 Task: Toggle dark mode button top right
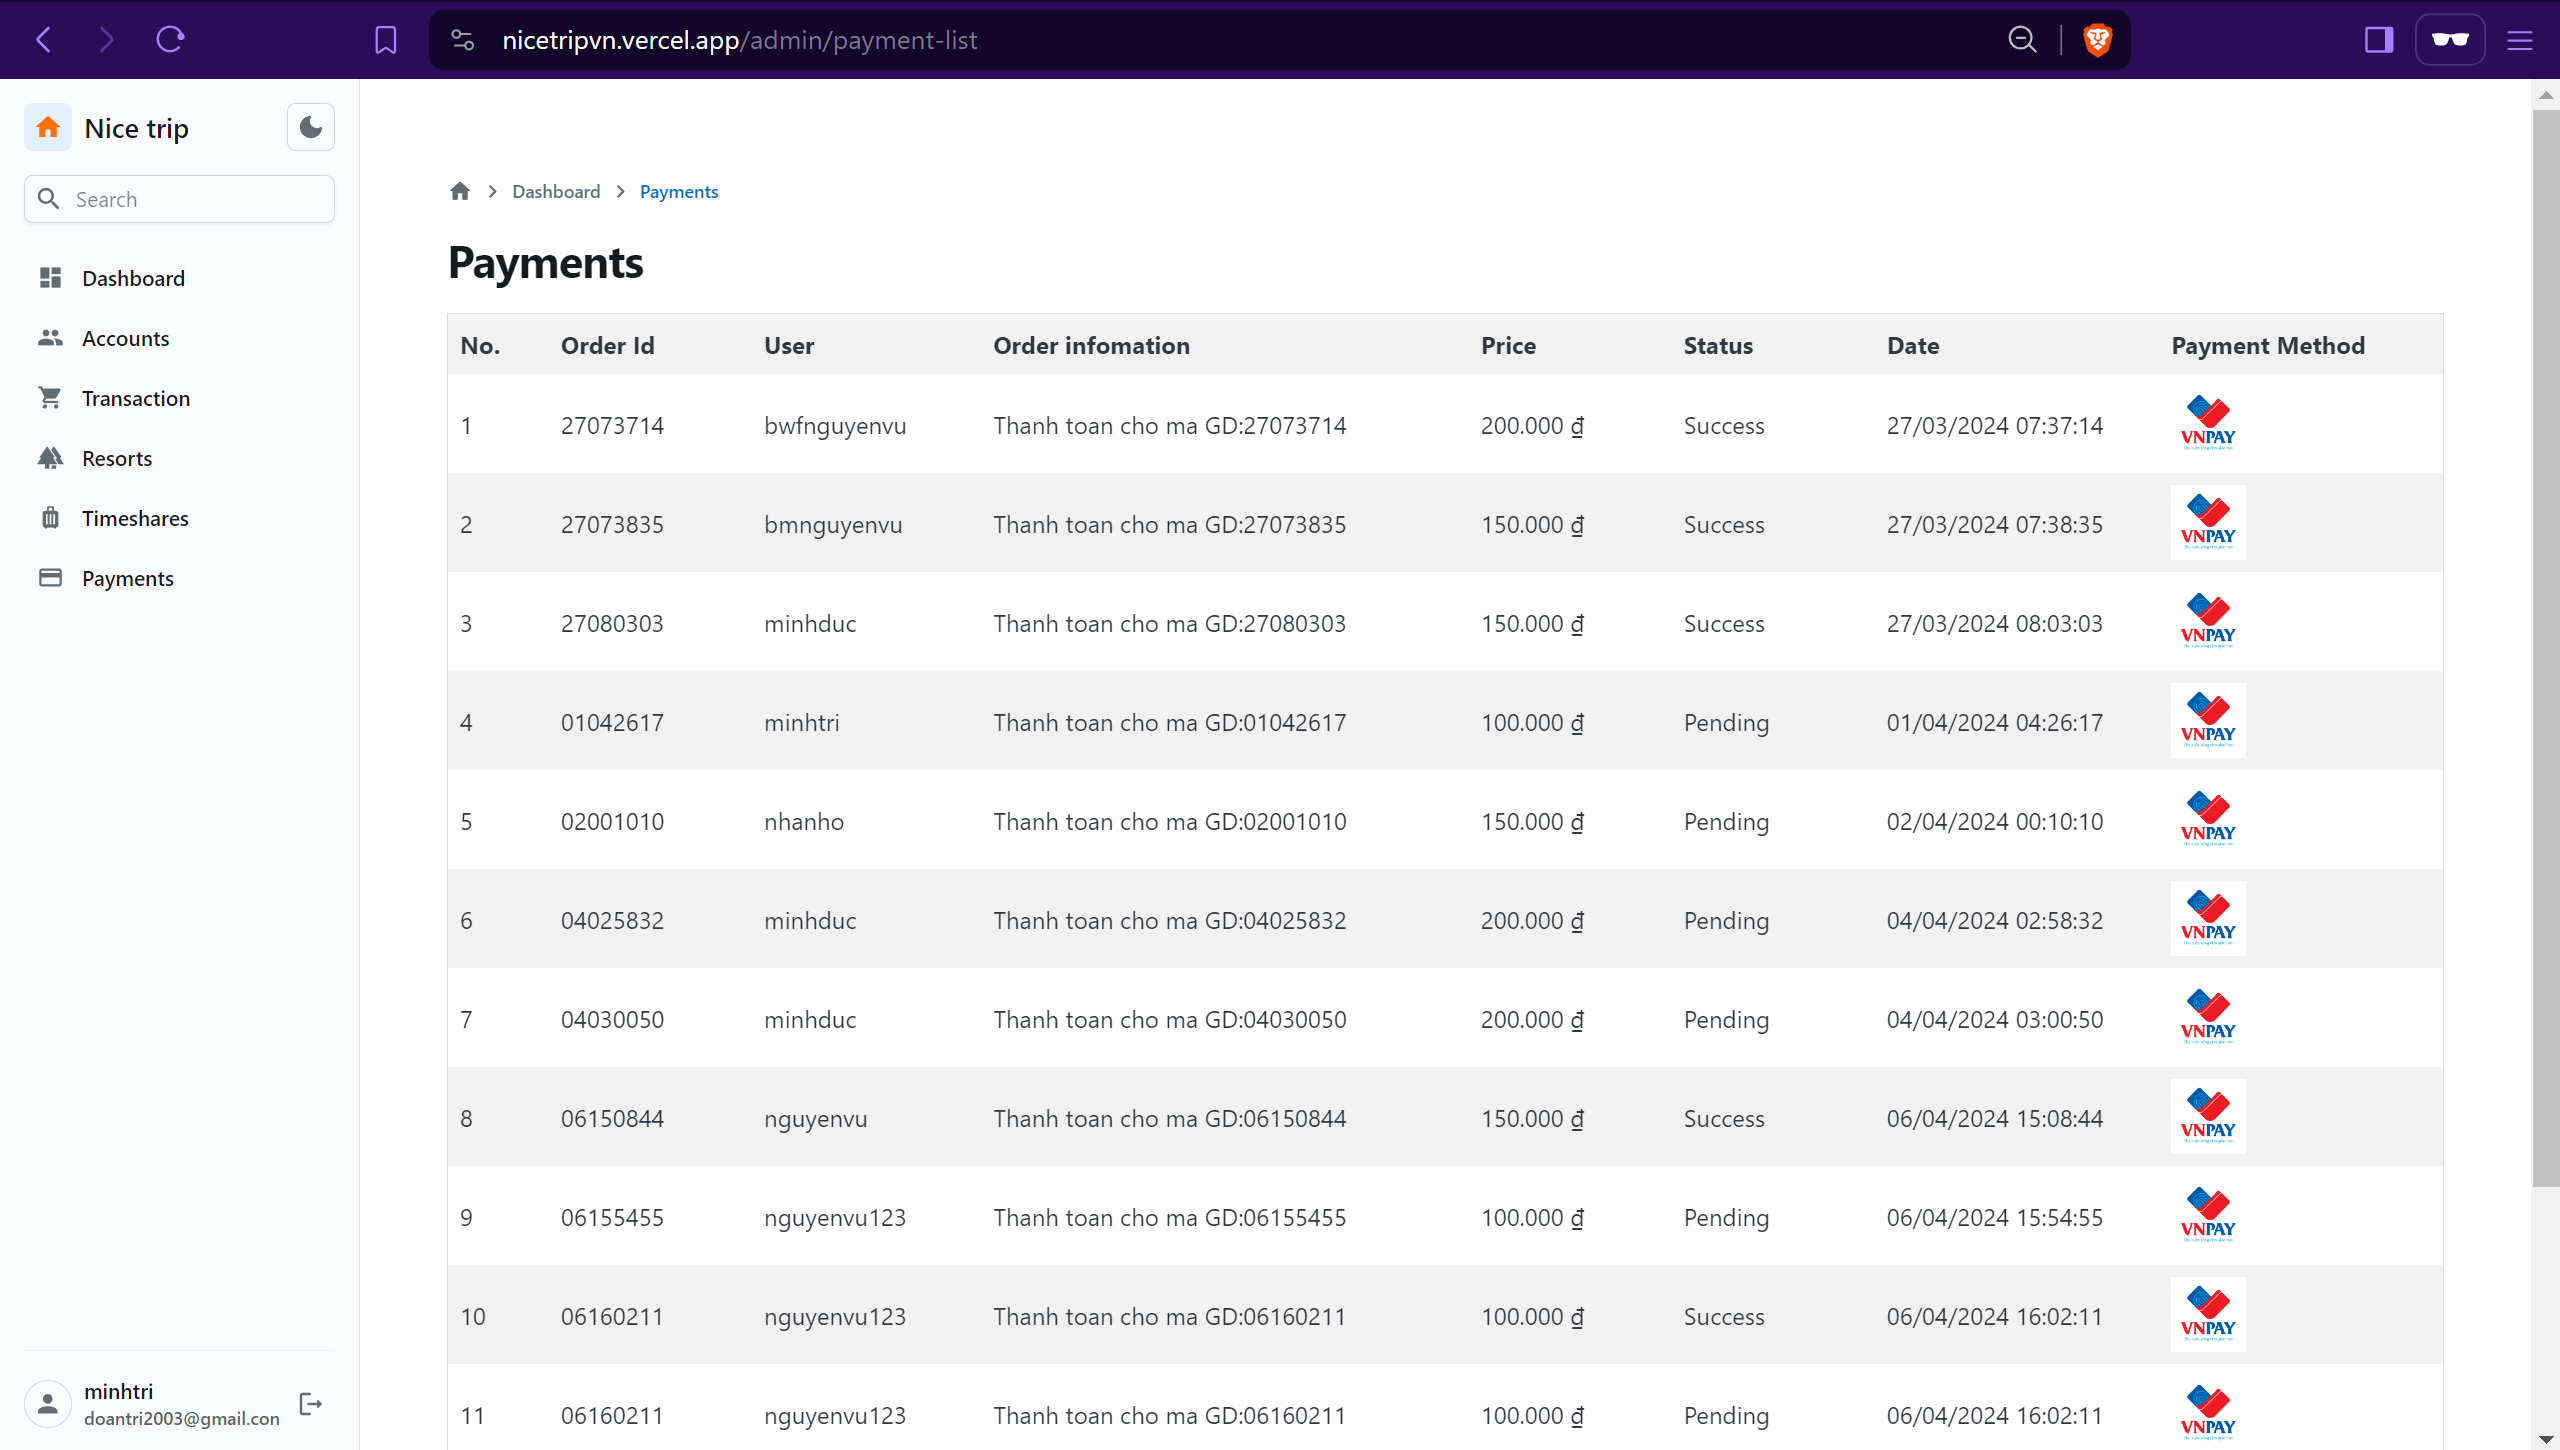(309, 127)
